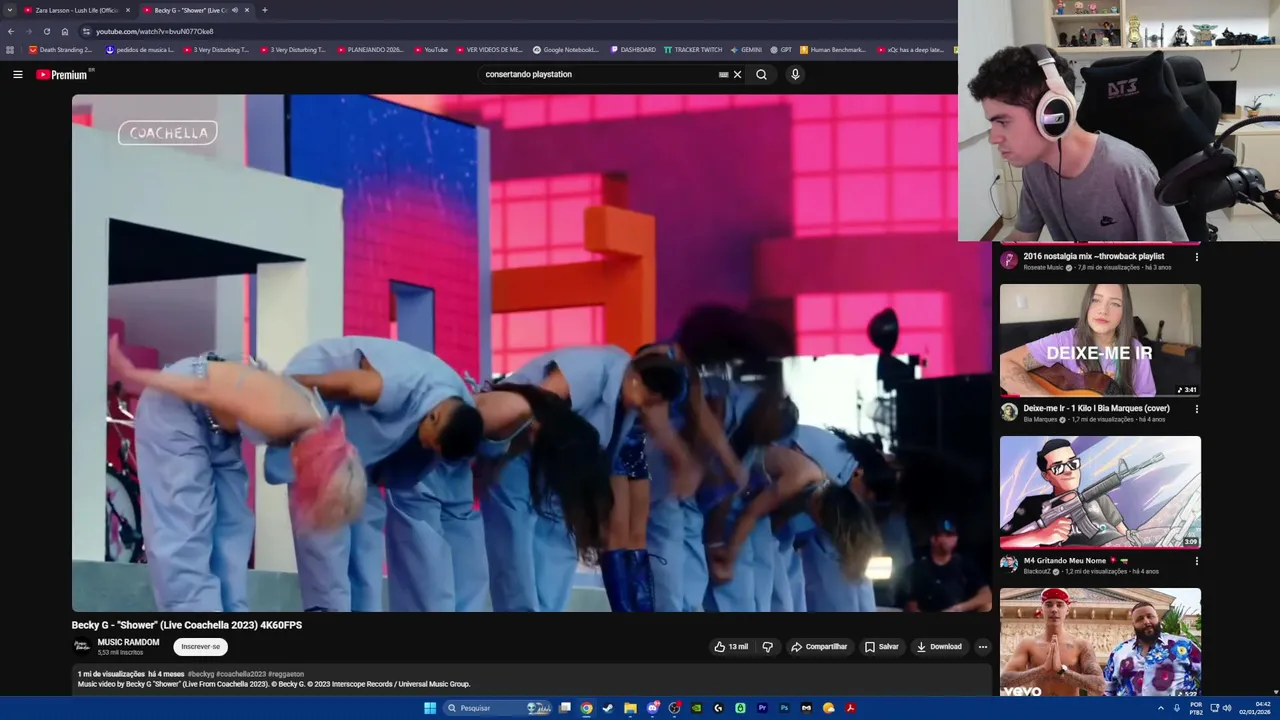Click the YouTube search input field
Viewport: 1280px width, 720px height.
[x=598, y=74]
